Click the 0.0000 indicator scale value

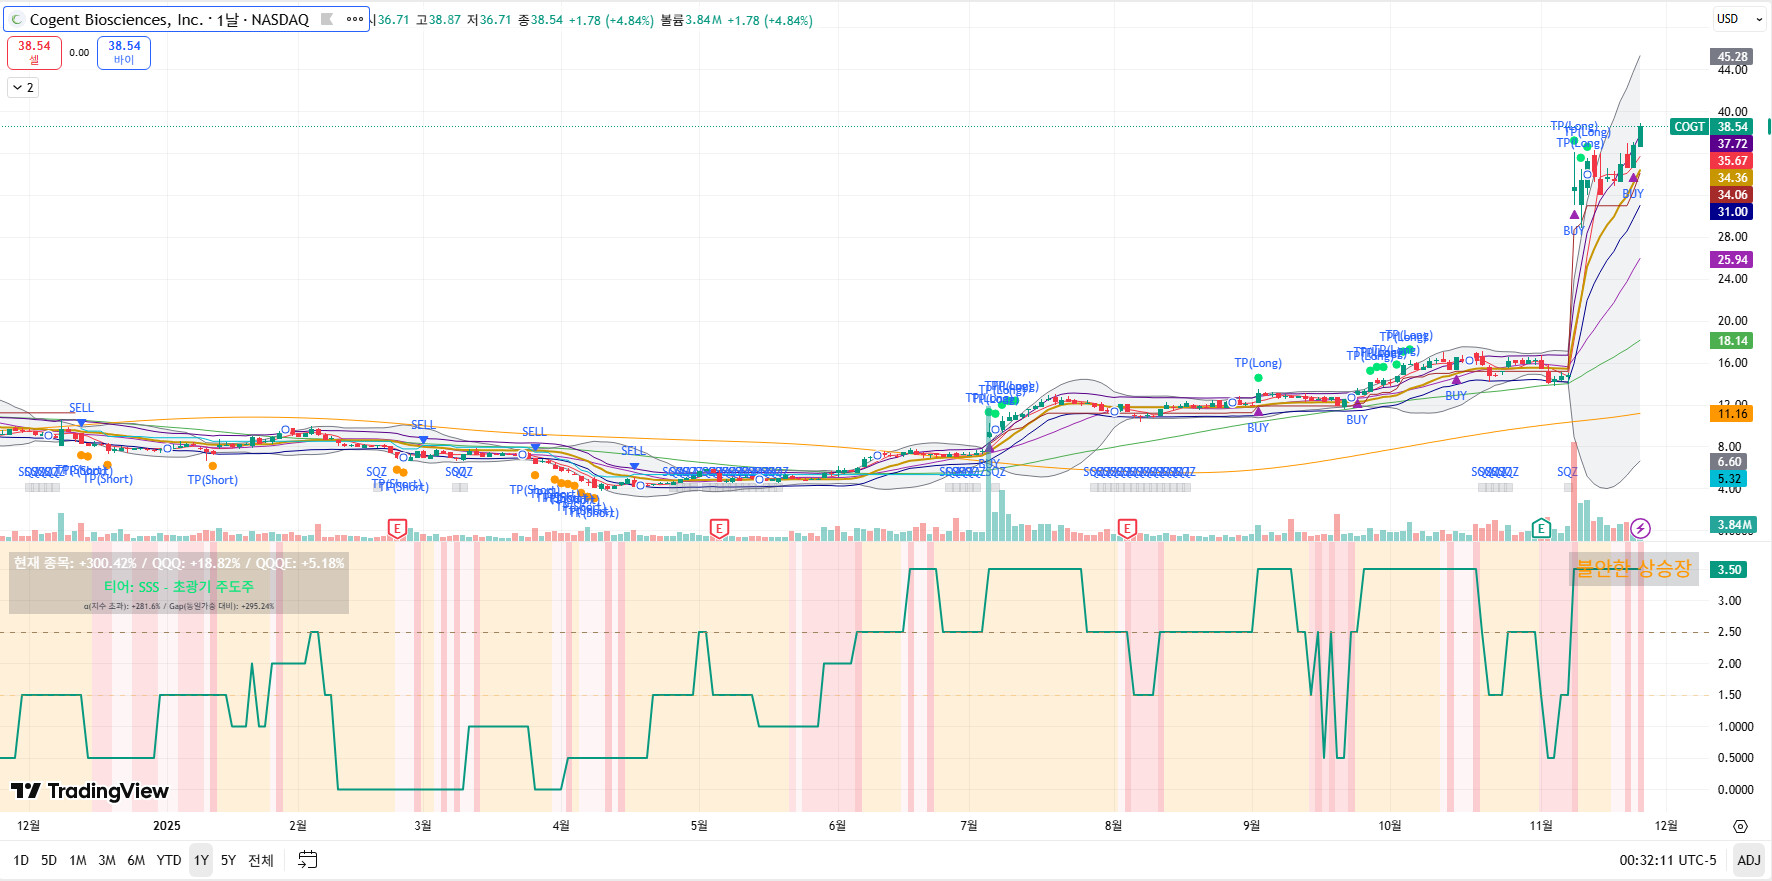tap(1735, 790)
